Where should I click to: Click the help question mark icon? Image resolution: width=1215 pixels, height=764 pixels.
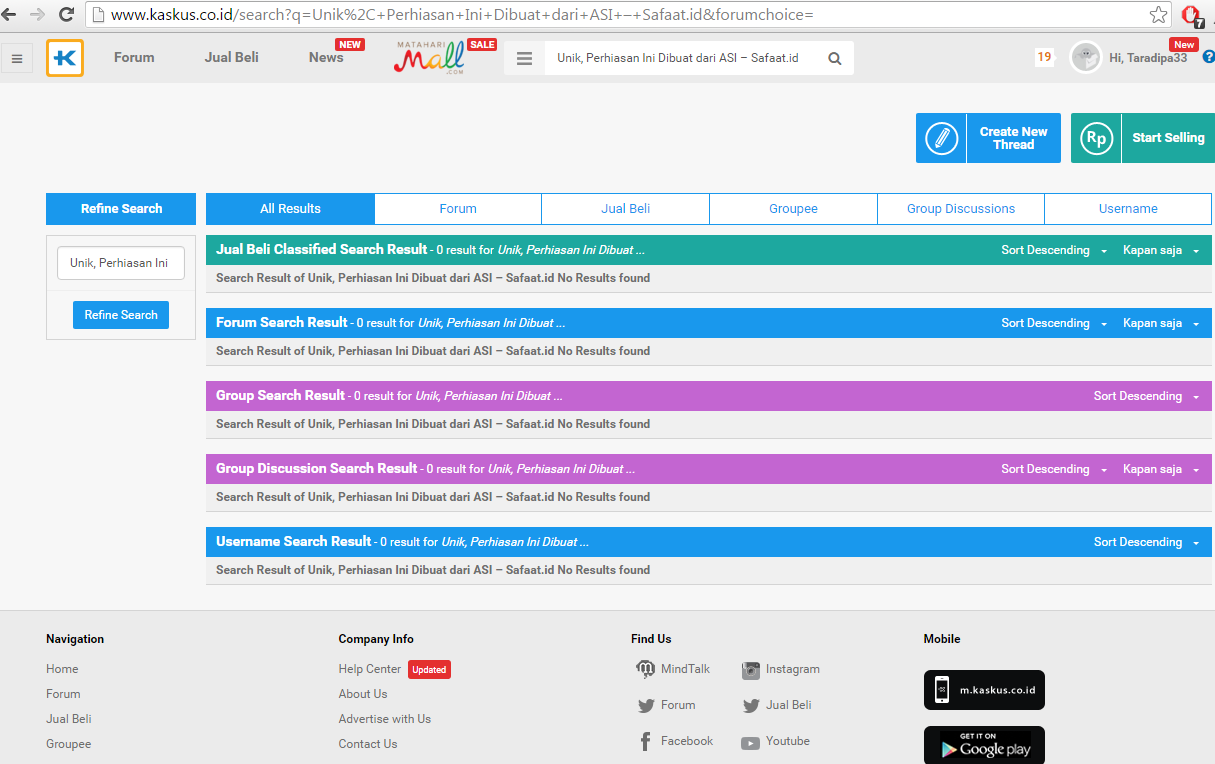coord(1208,58)
